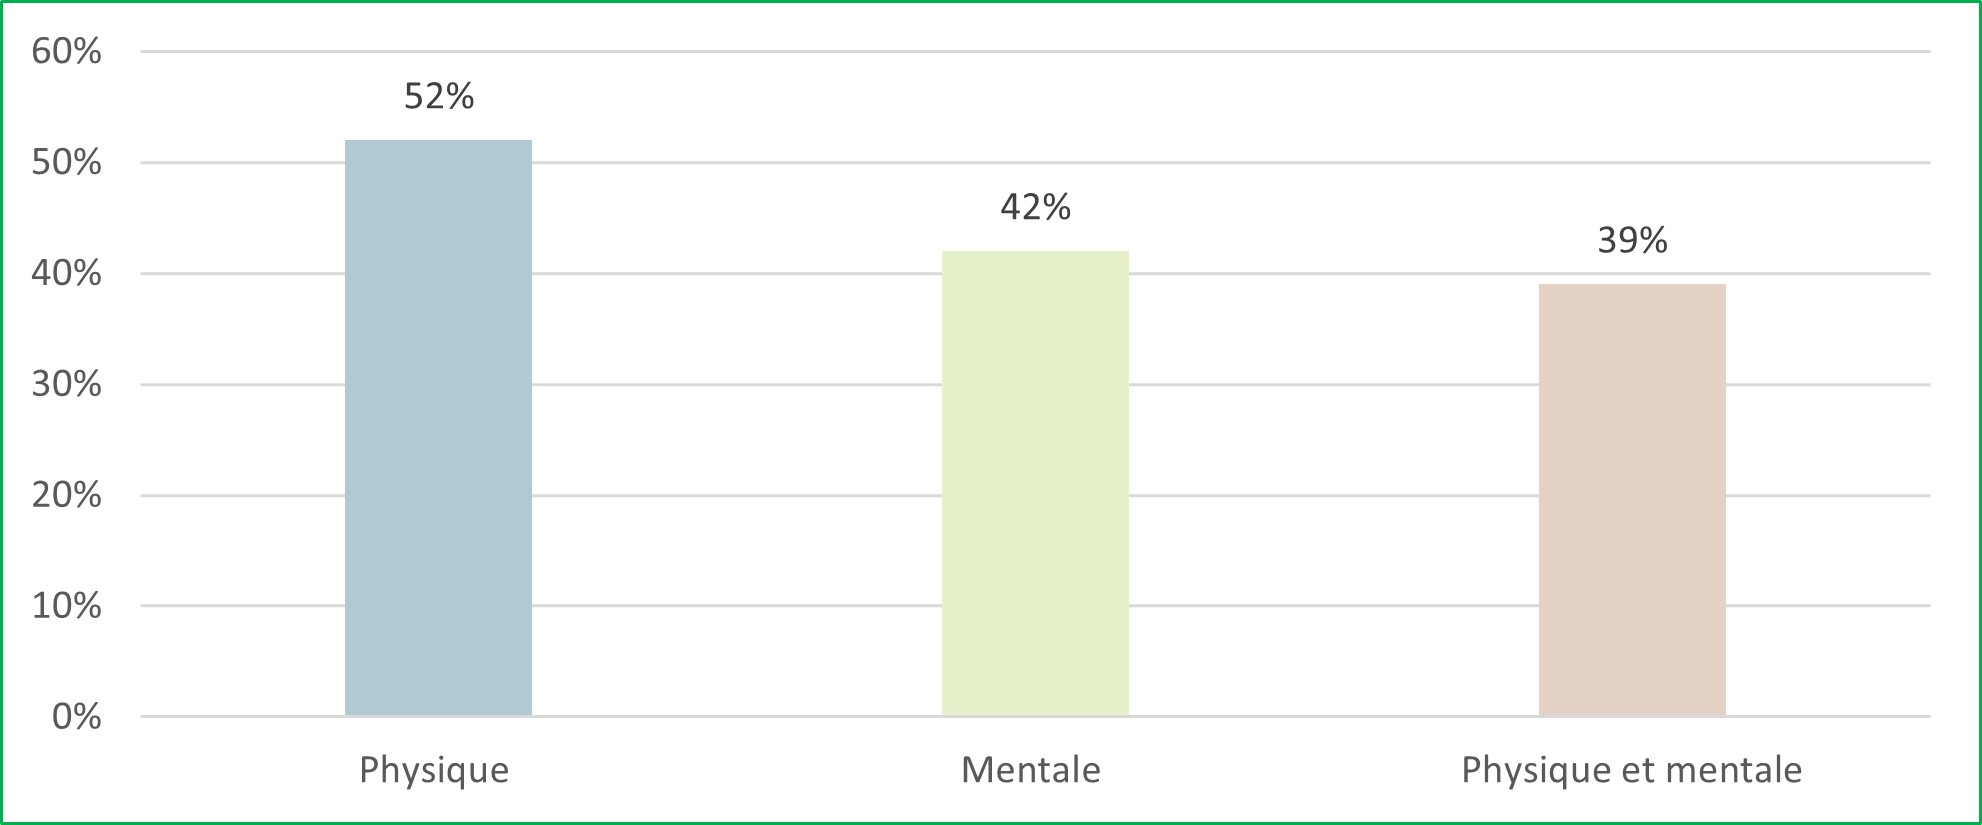Viewport: 1982px width, 825px height.
Task: Click the 0% vertical axis label
Action: coord(76,716)
